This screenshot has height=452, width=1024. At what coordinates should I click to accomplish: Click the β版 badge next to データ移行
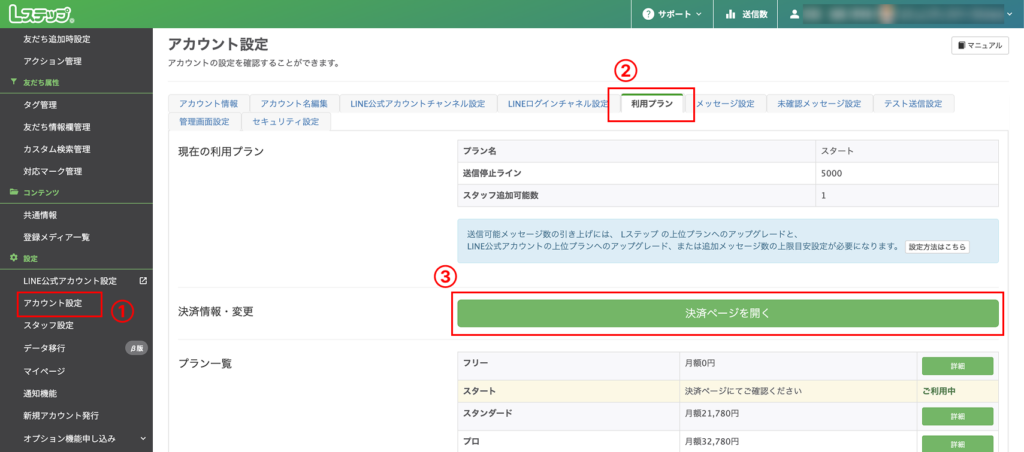[136, 348]
